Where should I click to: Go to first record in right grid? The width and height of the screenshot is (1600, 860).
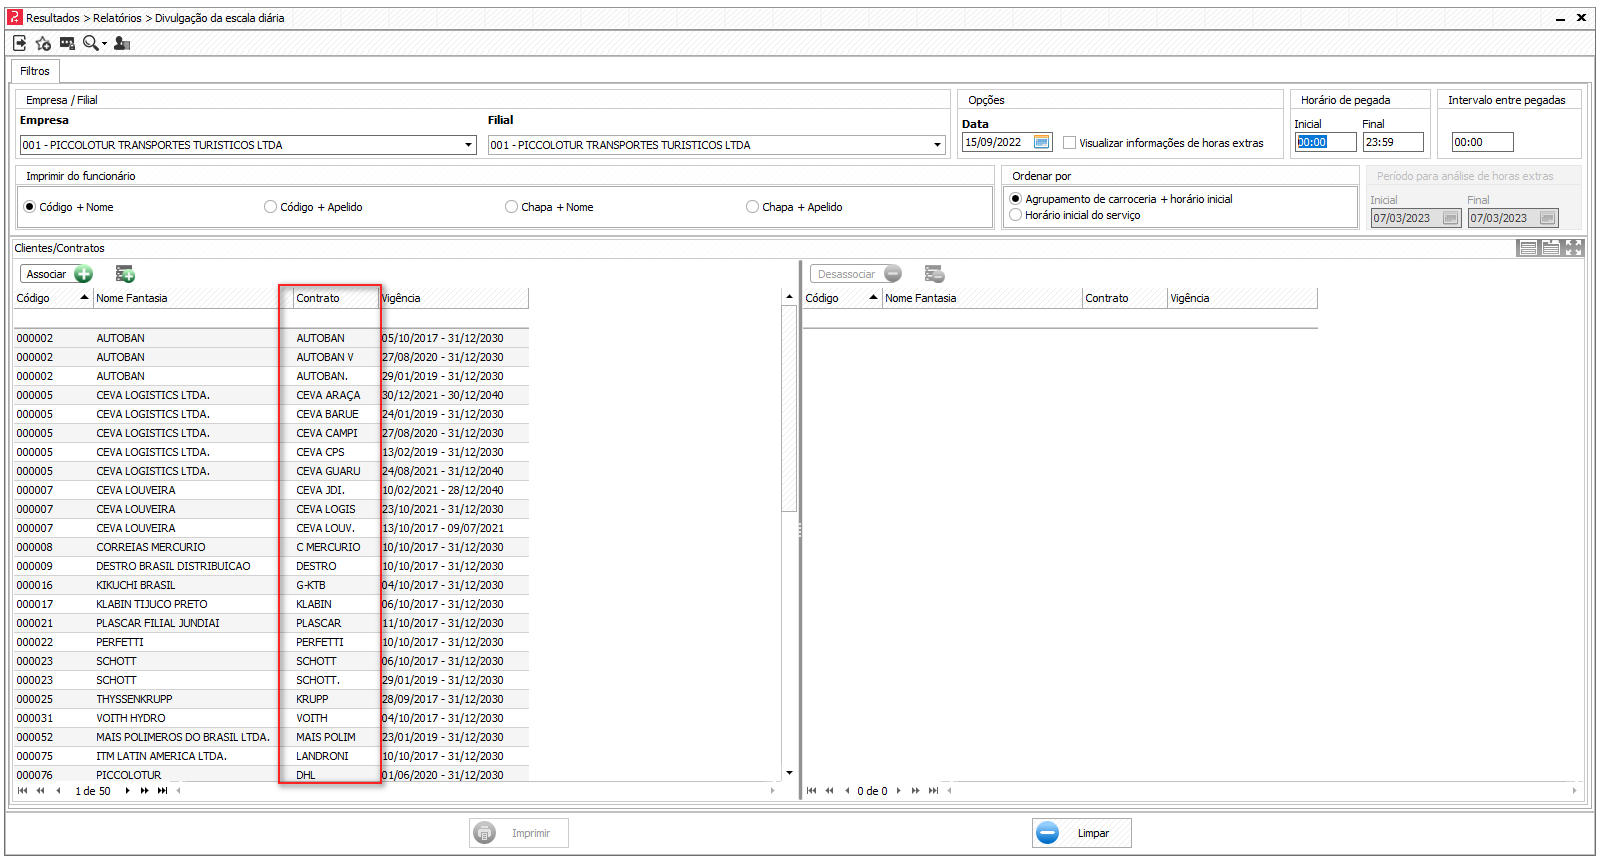pos(811,791)
